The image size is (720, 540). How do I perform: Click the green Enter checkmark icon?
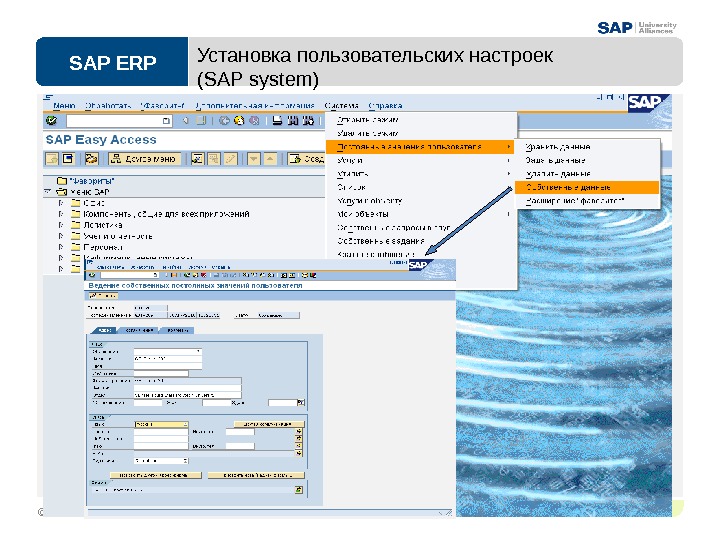pos(51,120)
